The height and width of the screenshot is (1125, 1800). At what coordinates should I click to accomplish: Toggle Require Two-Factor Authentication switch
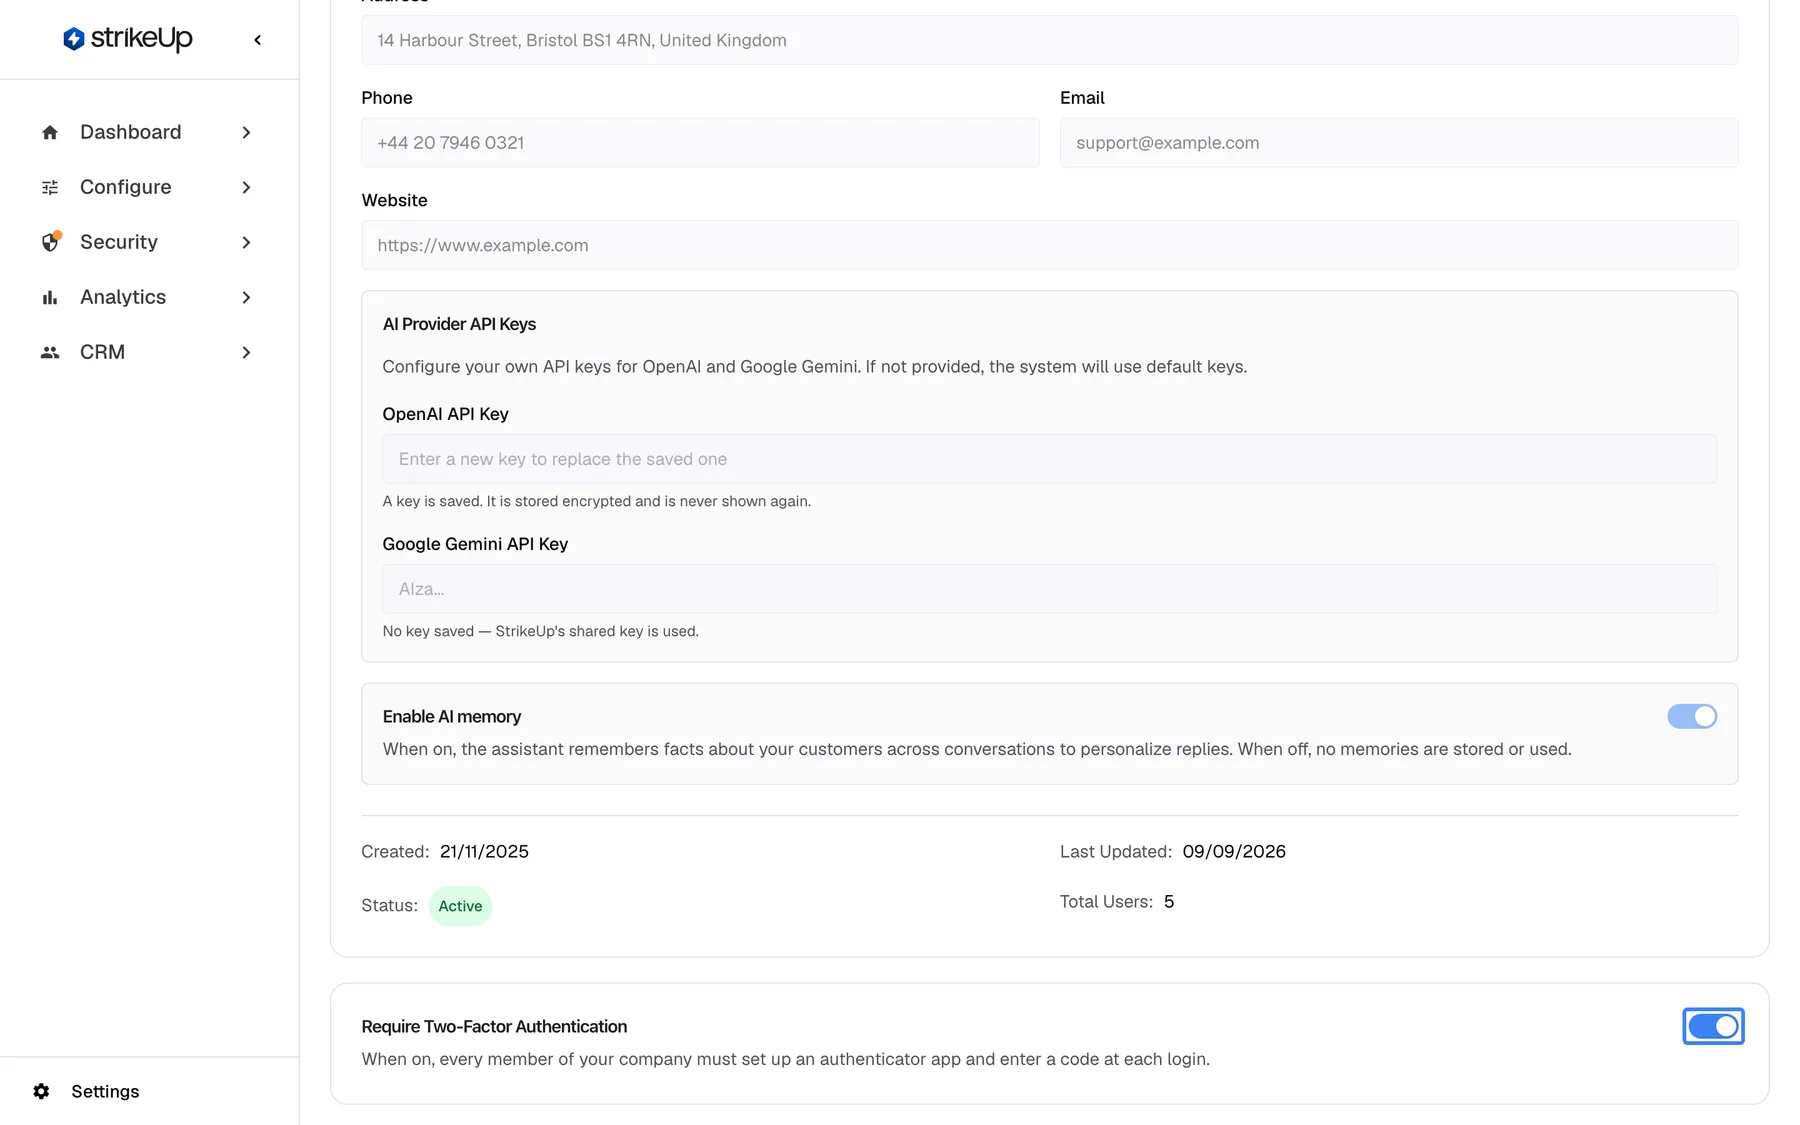pyautogui.click(x=1713, y=1026)
